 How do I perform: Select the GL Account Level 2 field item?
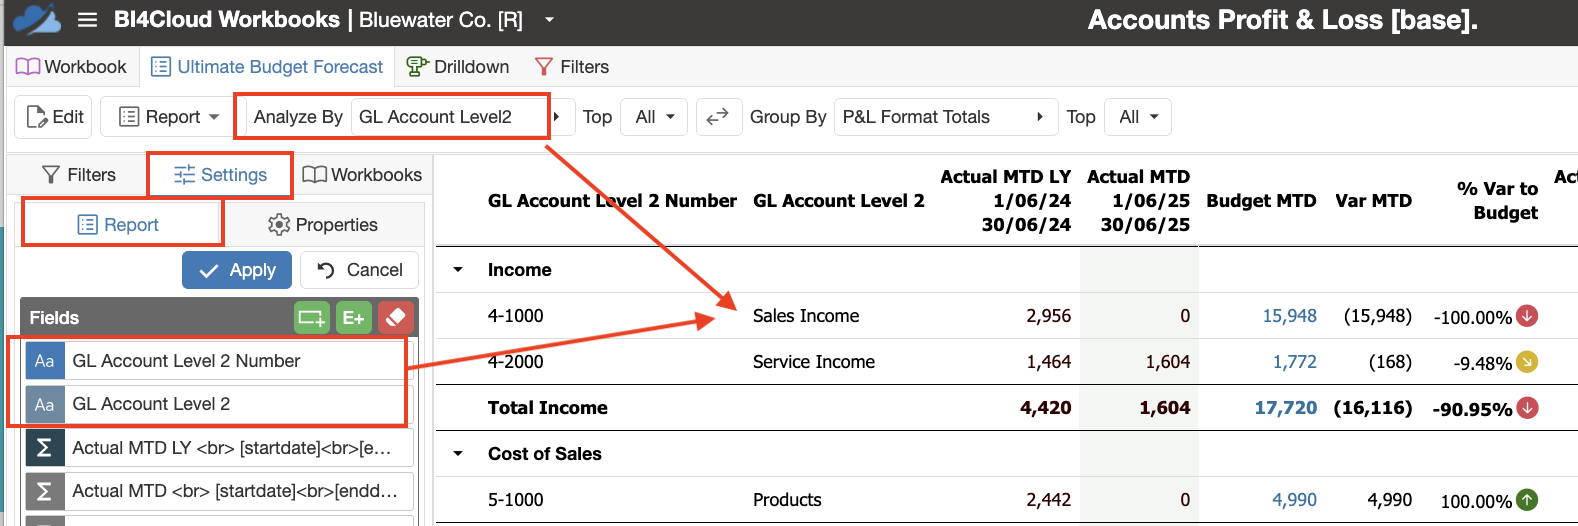[x=219, y=404]
